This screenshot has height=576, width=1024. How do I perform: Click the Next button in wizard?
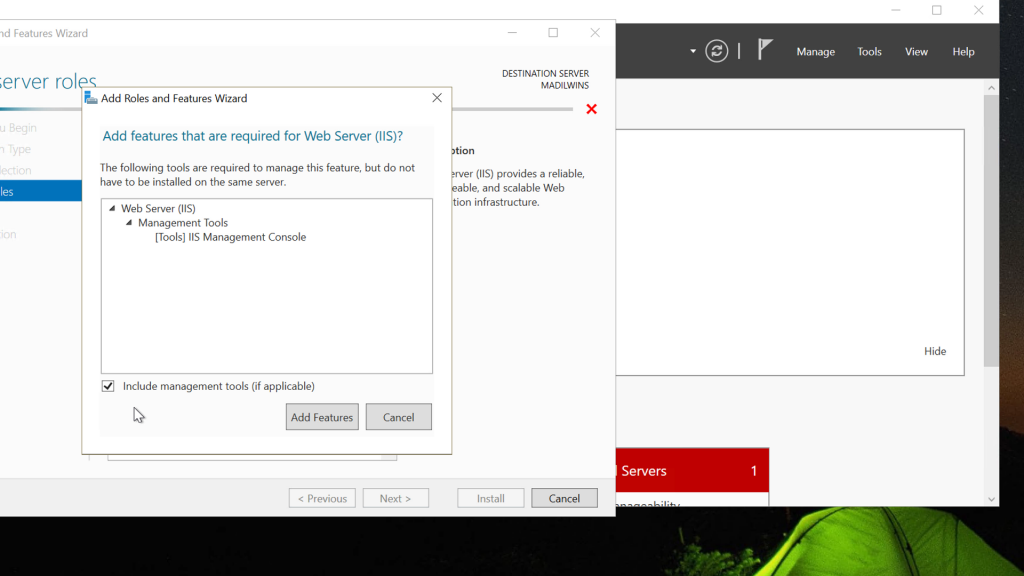396,498
